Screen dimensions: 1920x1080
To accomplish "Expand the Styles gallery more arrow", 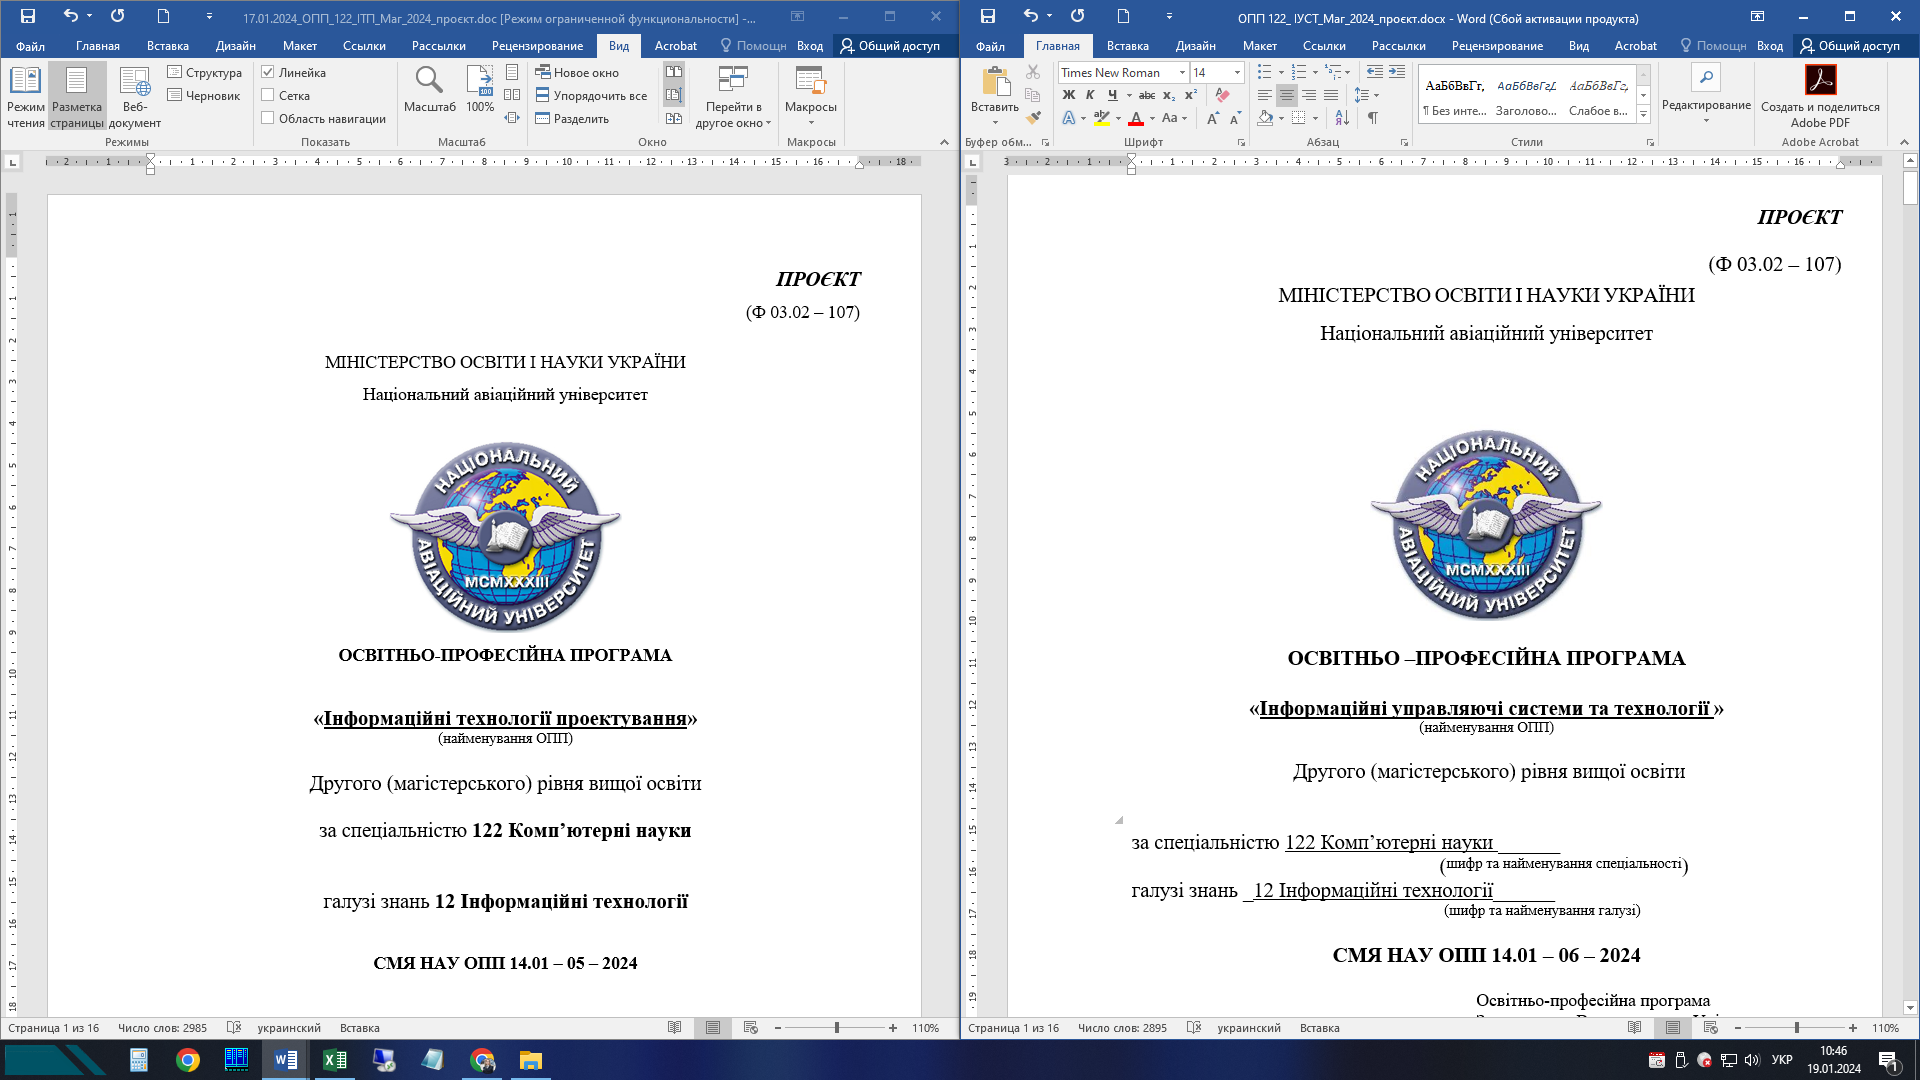I will pyautogui.click(x=1643, y=114).
